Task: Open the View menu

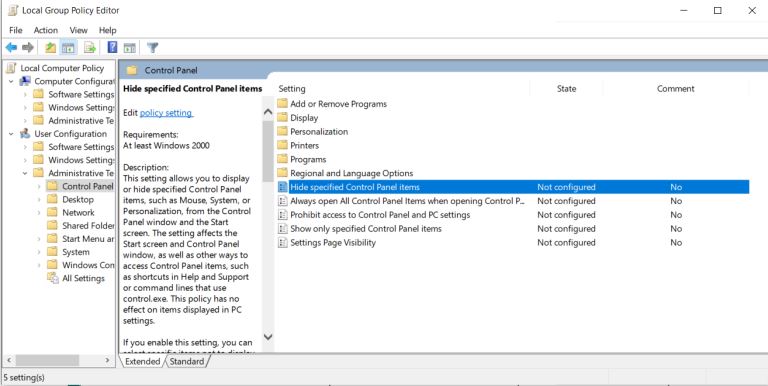Action: [x=78, y=30]
